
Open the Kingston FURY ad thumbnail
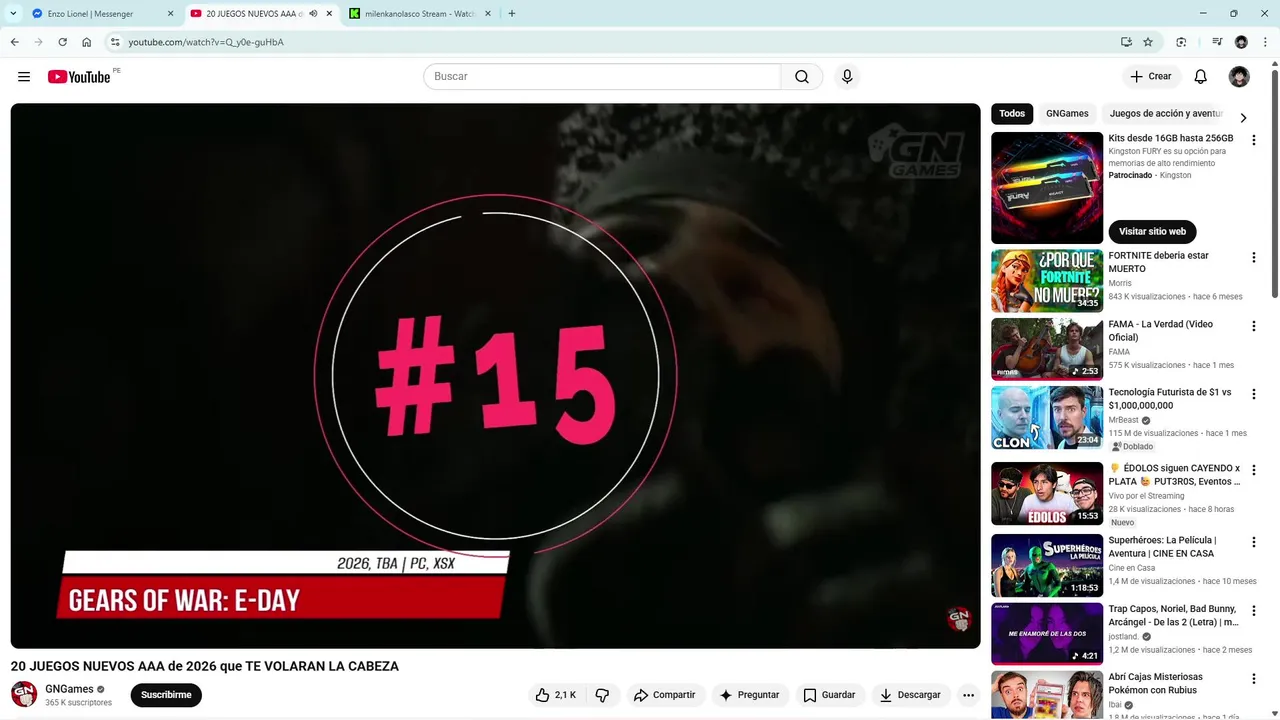(x=1047, y=188)
